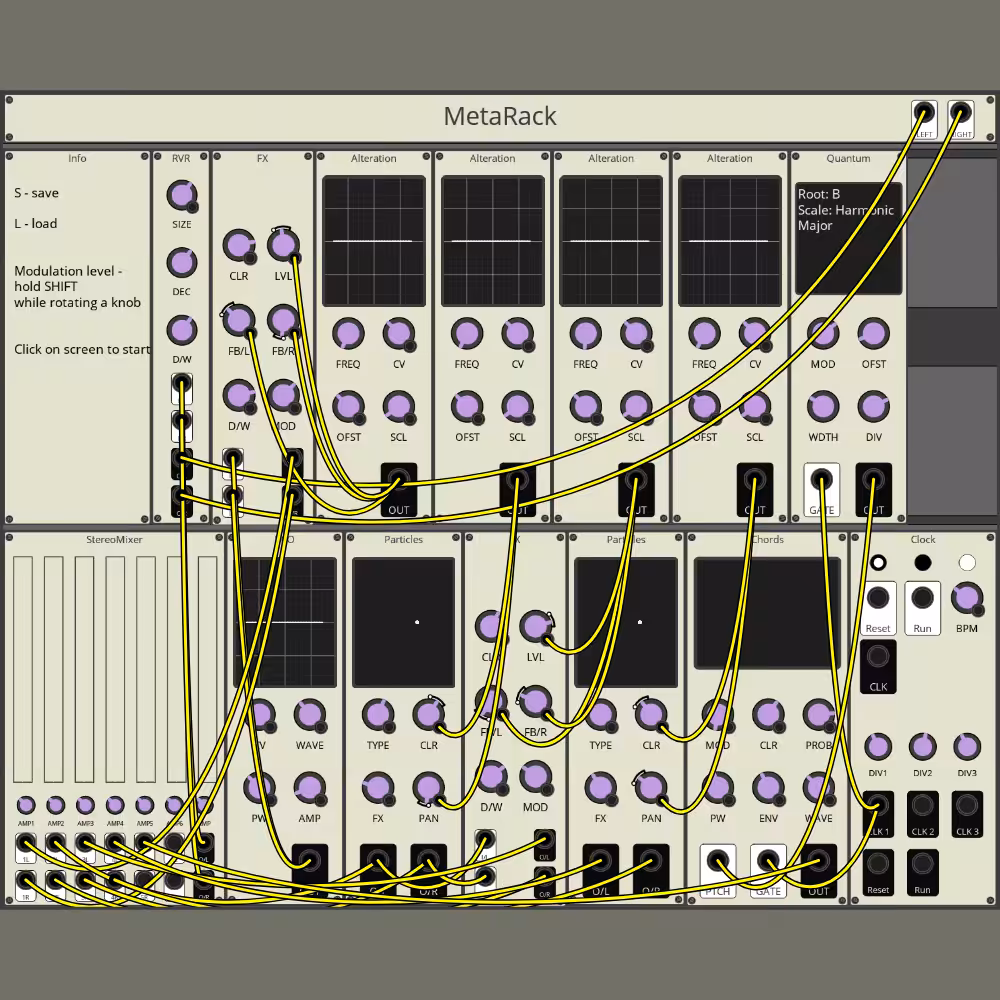Click the RVR SIZE knob
1000x1000 pixels.
pyautogui.click(x=182, y=196)
